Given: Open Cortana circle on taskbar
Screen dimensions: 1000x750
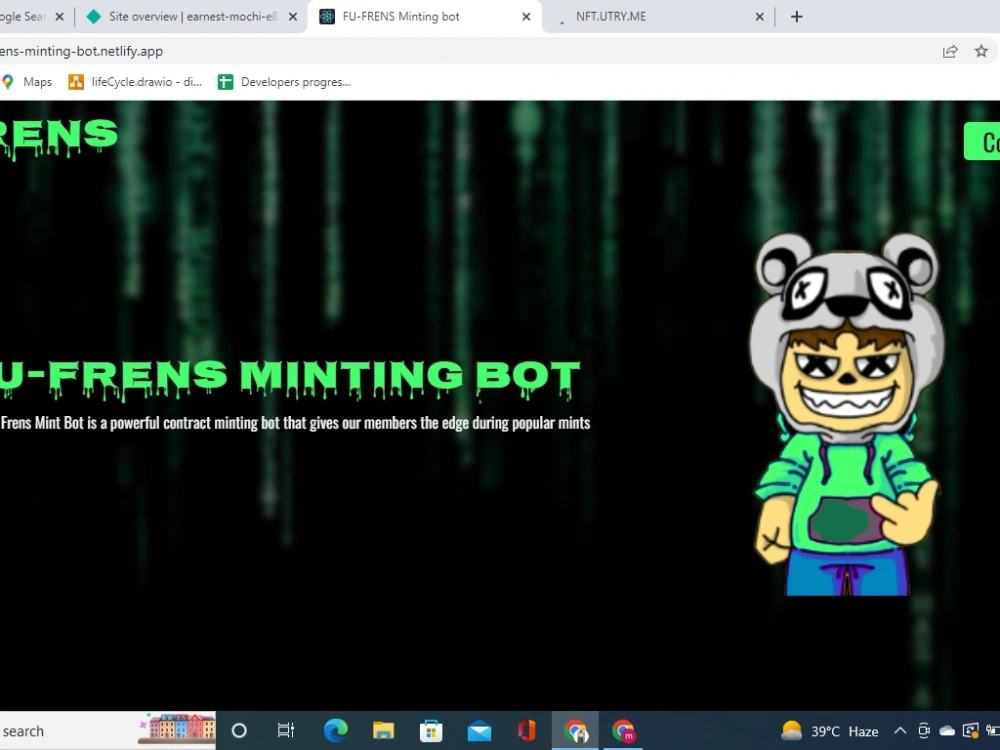Looking at the screenshot, I should [239, 731].
